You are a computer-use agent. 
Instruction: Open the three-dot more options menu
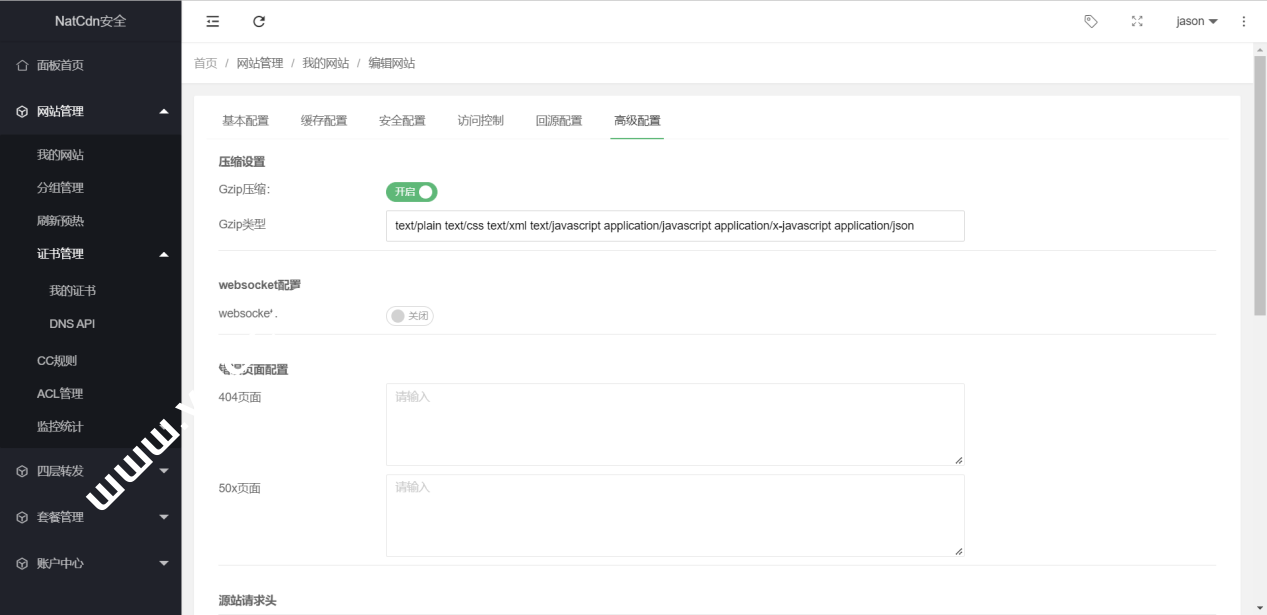[x=1244, y=21]
